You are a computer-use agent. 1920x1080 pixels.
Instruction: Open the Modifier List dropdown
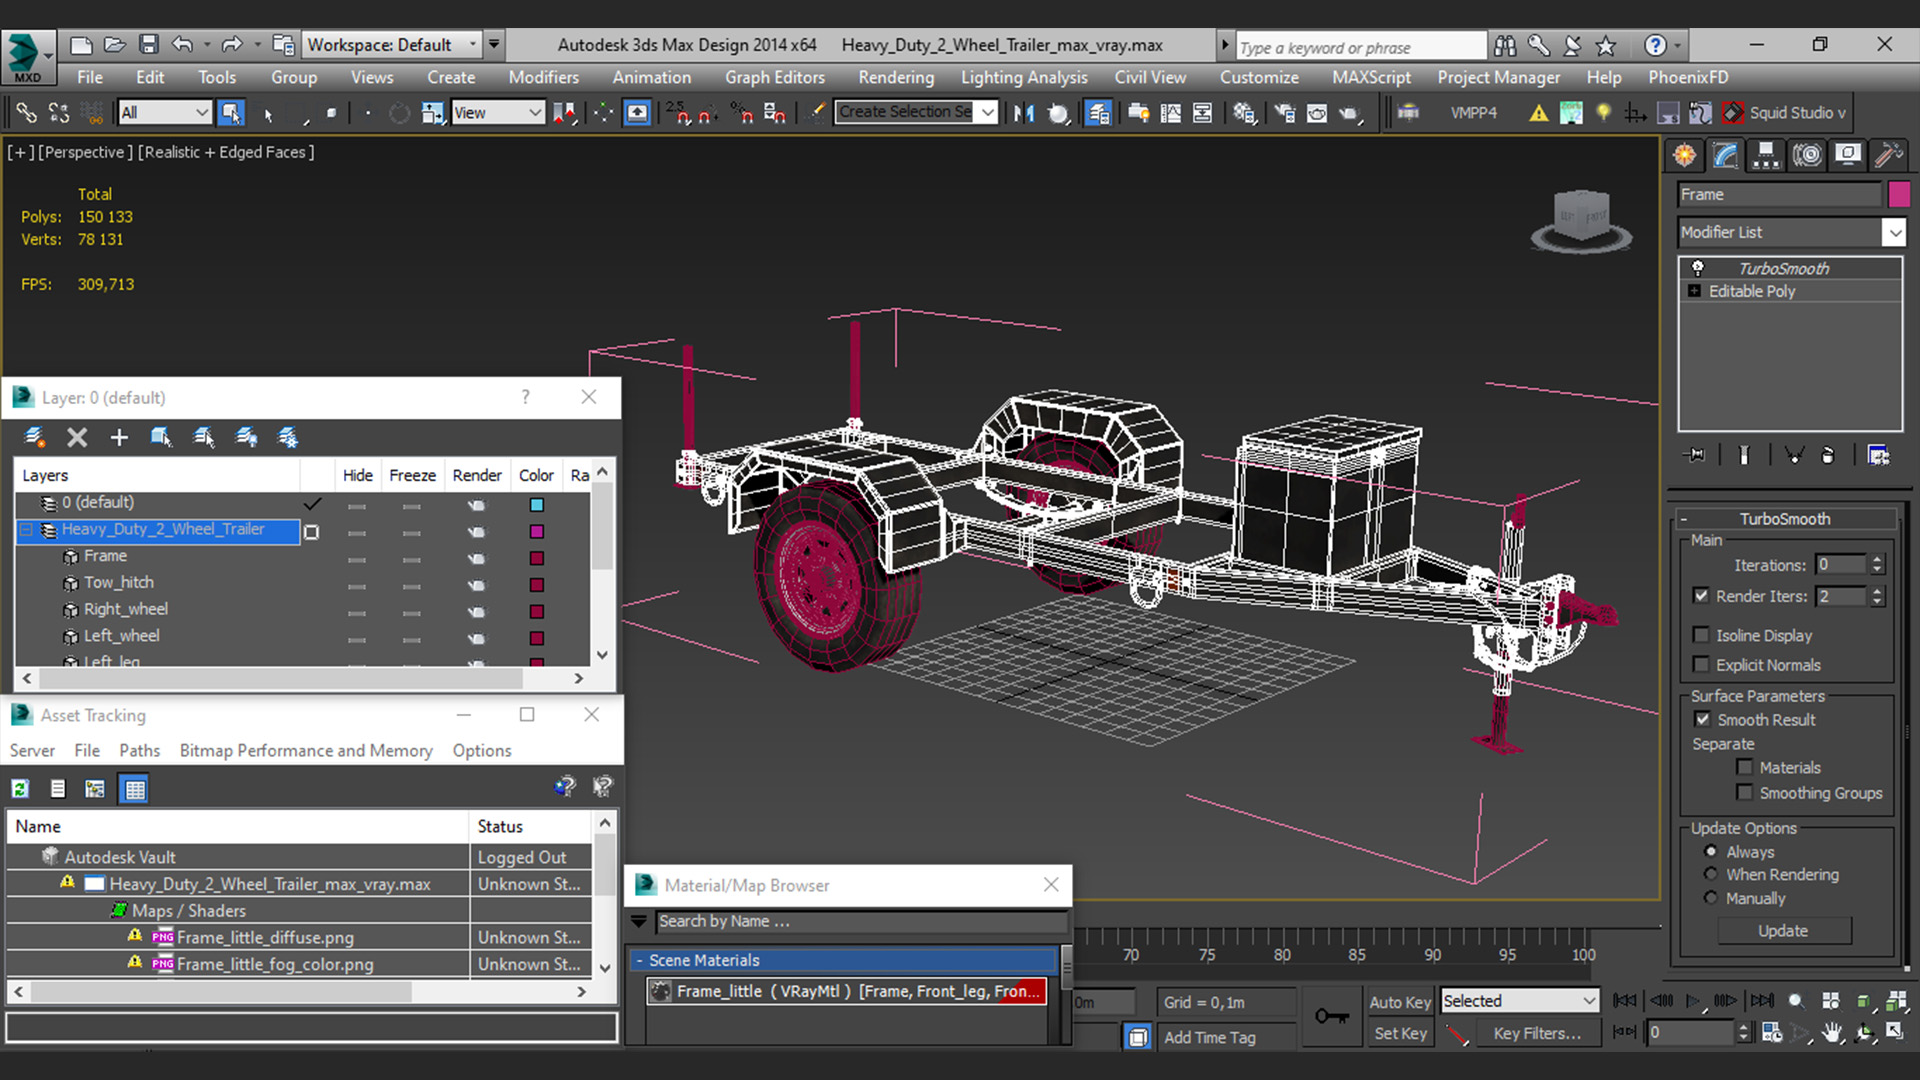[1792, 232]
